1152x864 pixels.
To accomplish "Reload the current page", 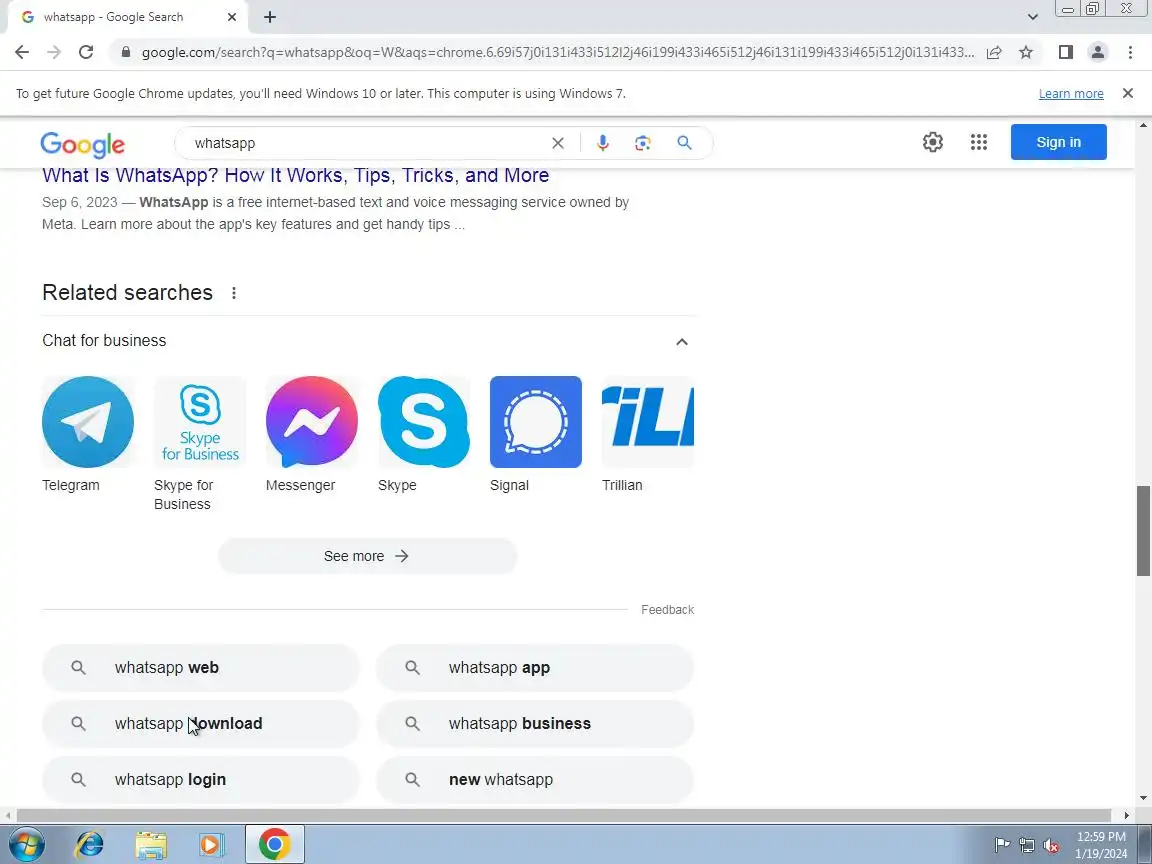I will pos(86,52).
